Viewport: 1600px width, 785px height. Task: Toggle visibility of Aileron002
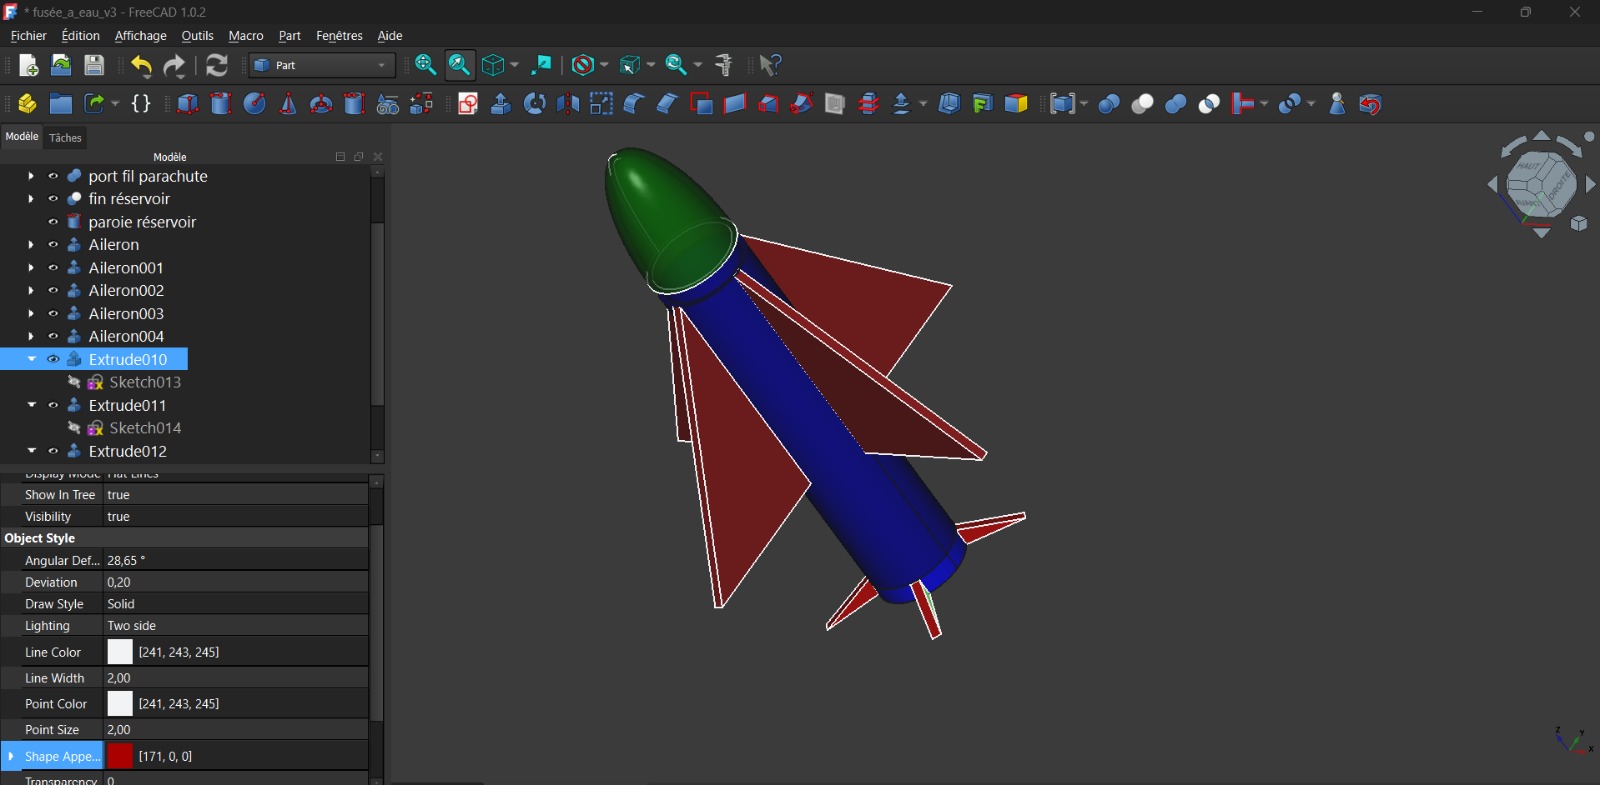53,291
